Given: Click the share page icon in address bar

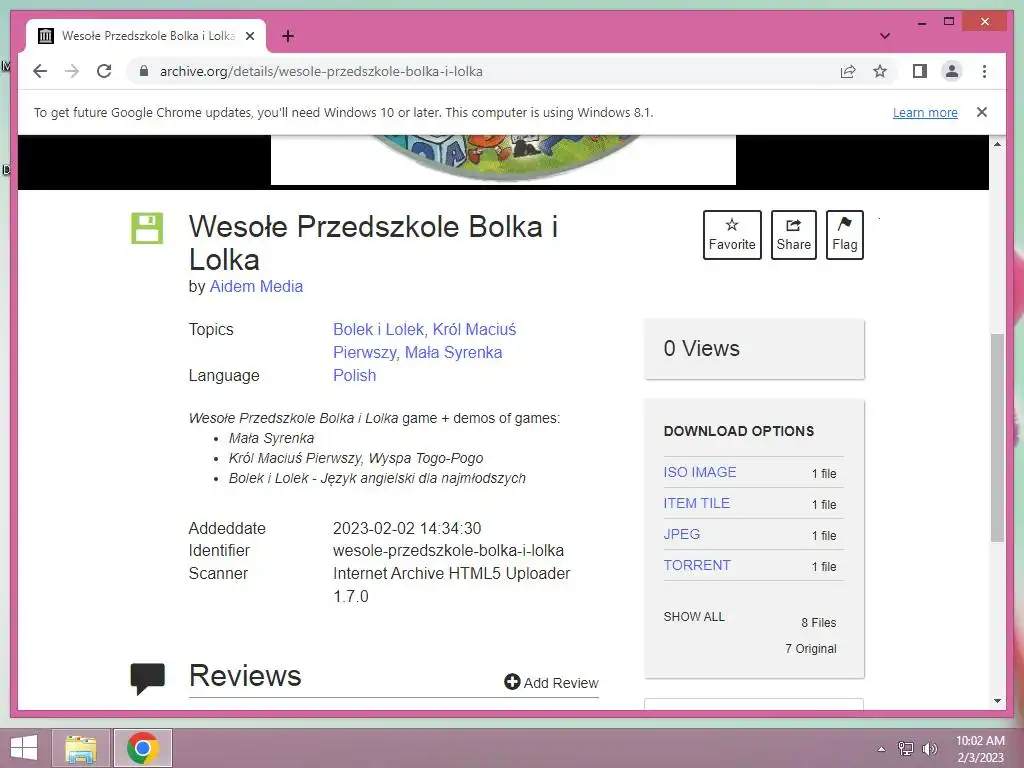Looking at the screenshot, I should 848,71.
